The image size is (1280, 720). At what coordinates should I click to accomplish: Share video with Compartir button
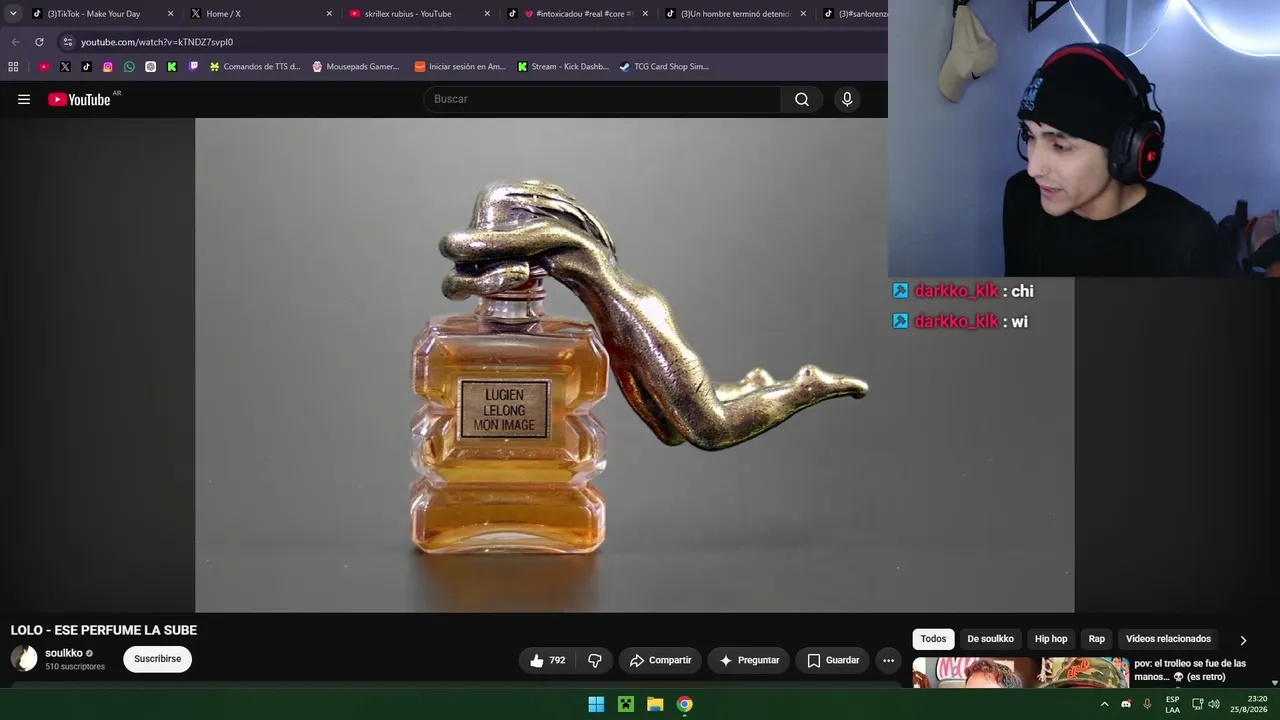tap(660, 660)
